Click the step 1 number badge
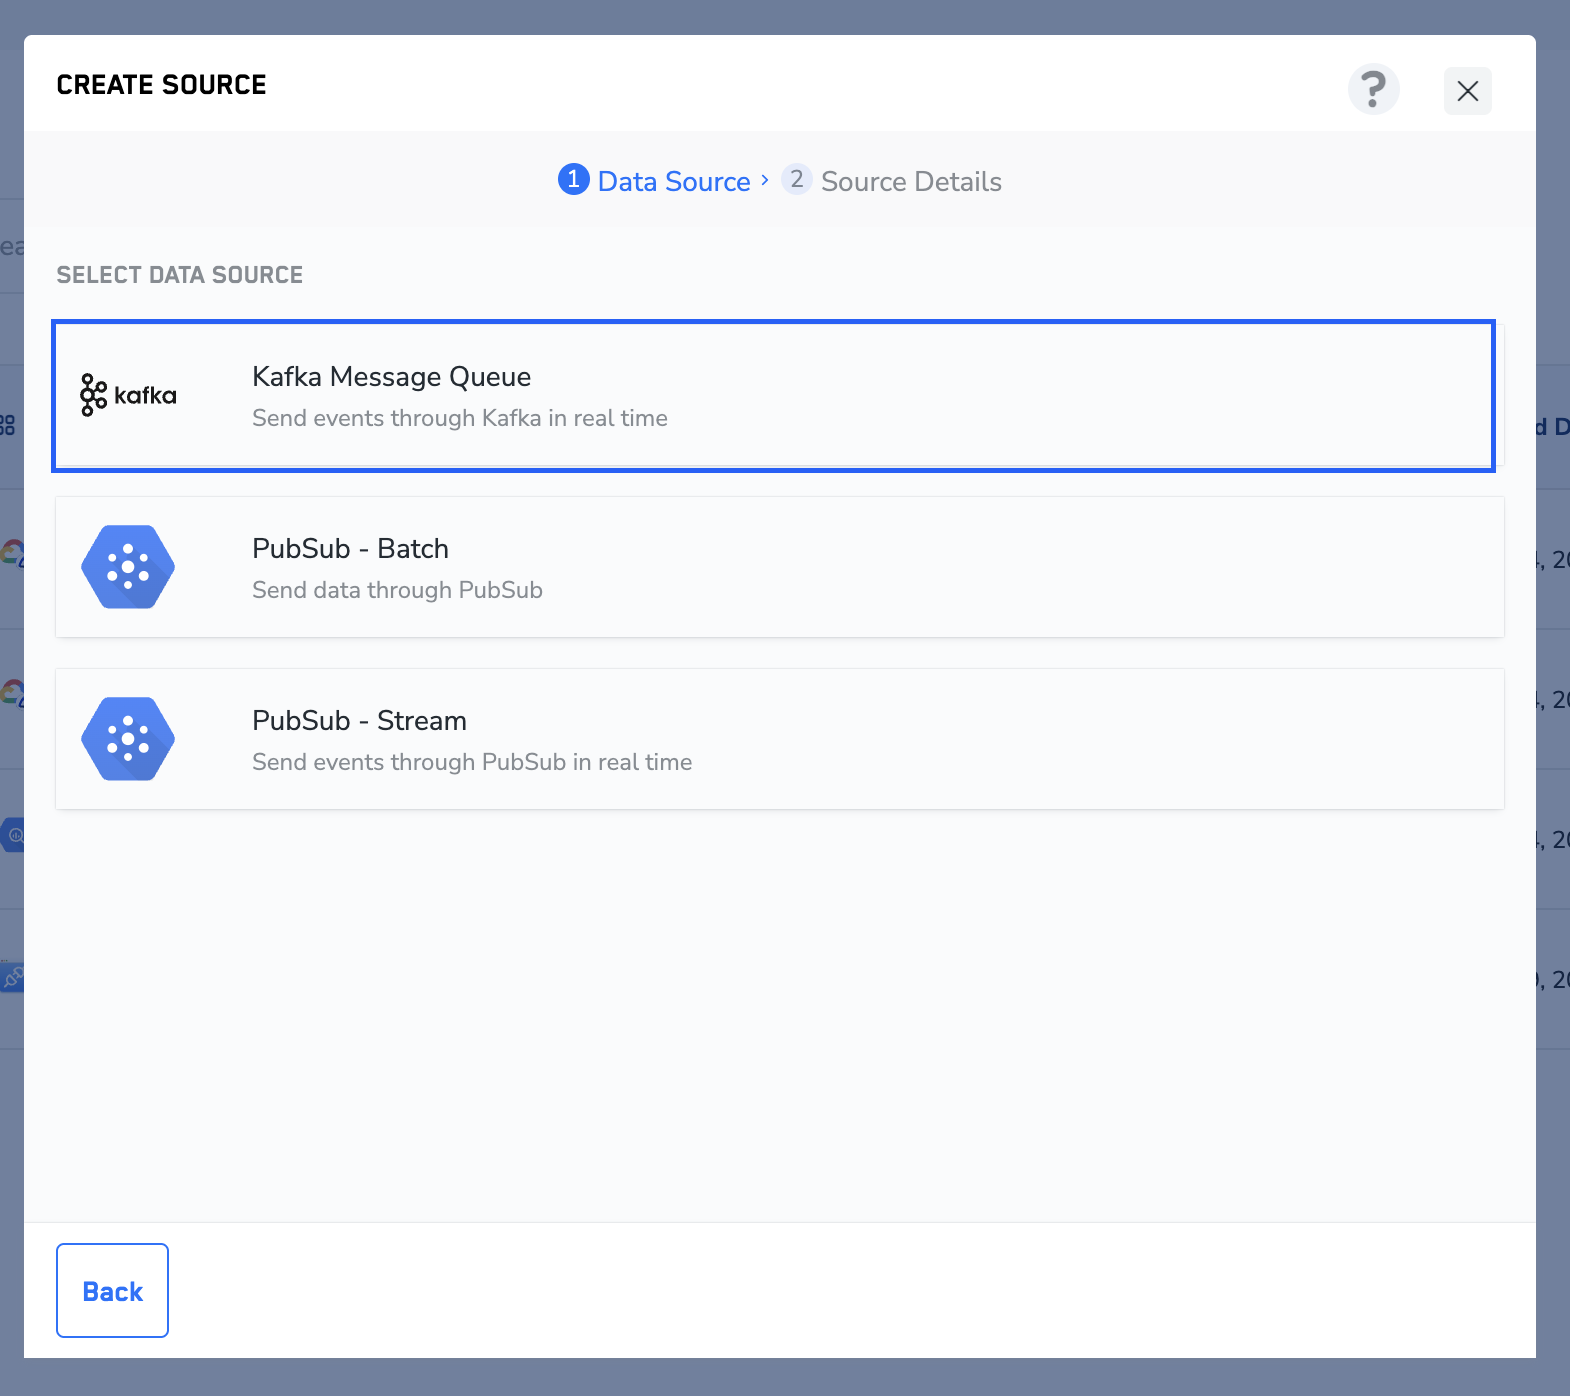 point(573,179)
